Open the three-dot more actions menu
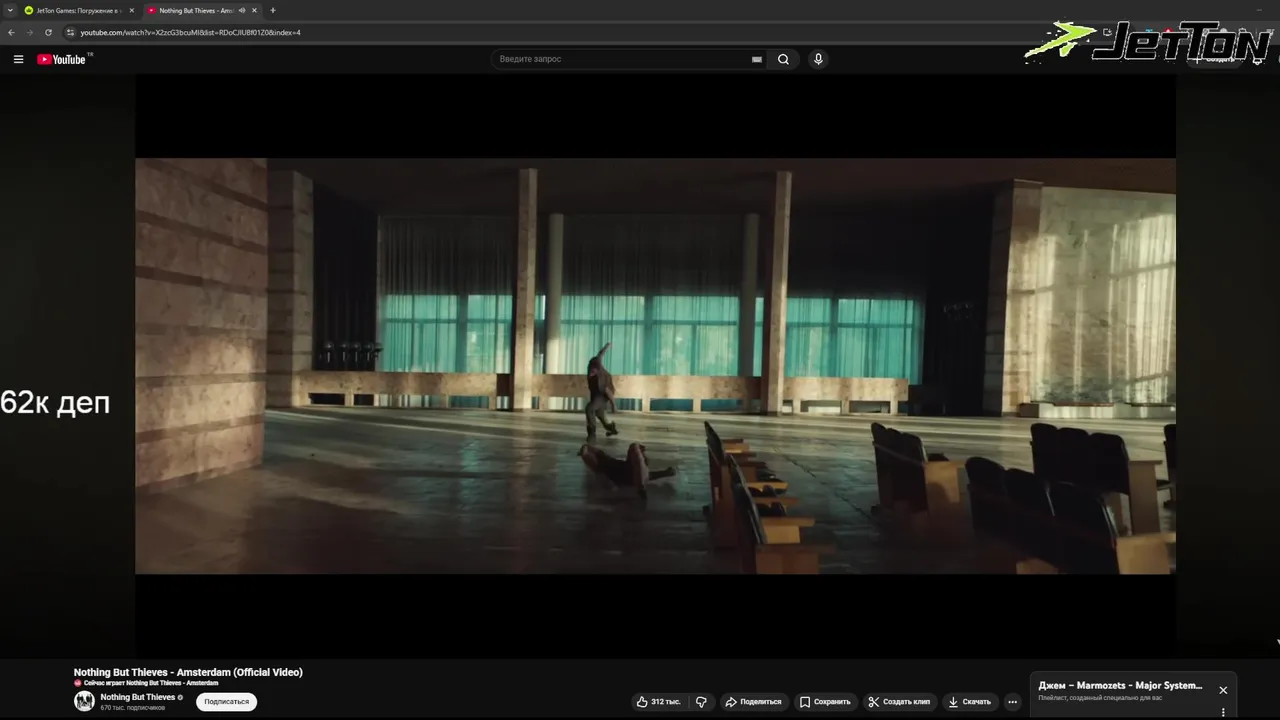This screenshot has width=1280, height=720. click(x=1012, y=702)
